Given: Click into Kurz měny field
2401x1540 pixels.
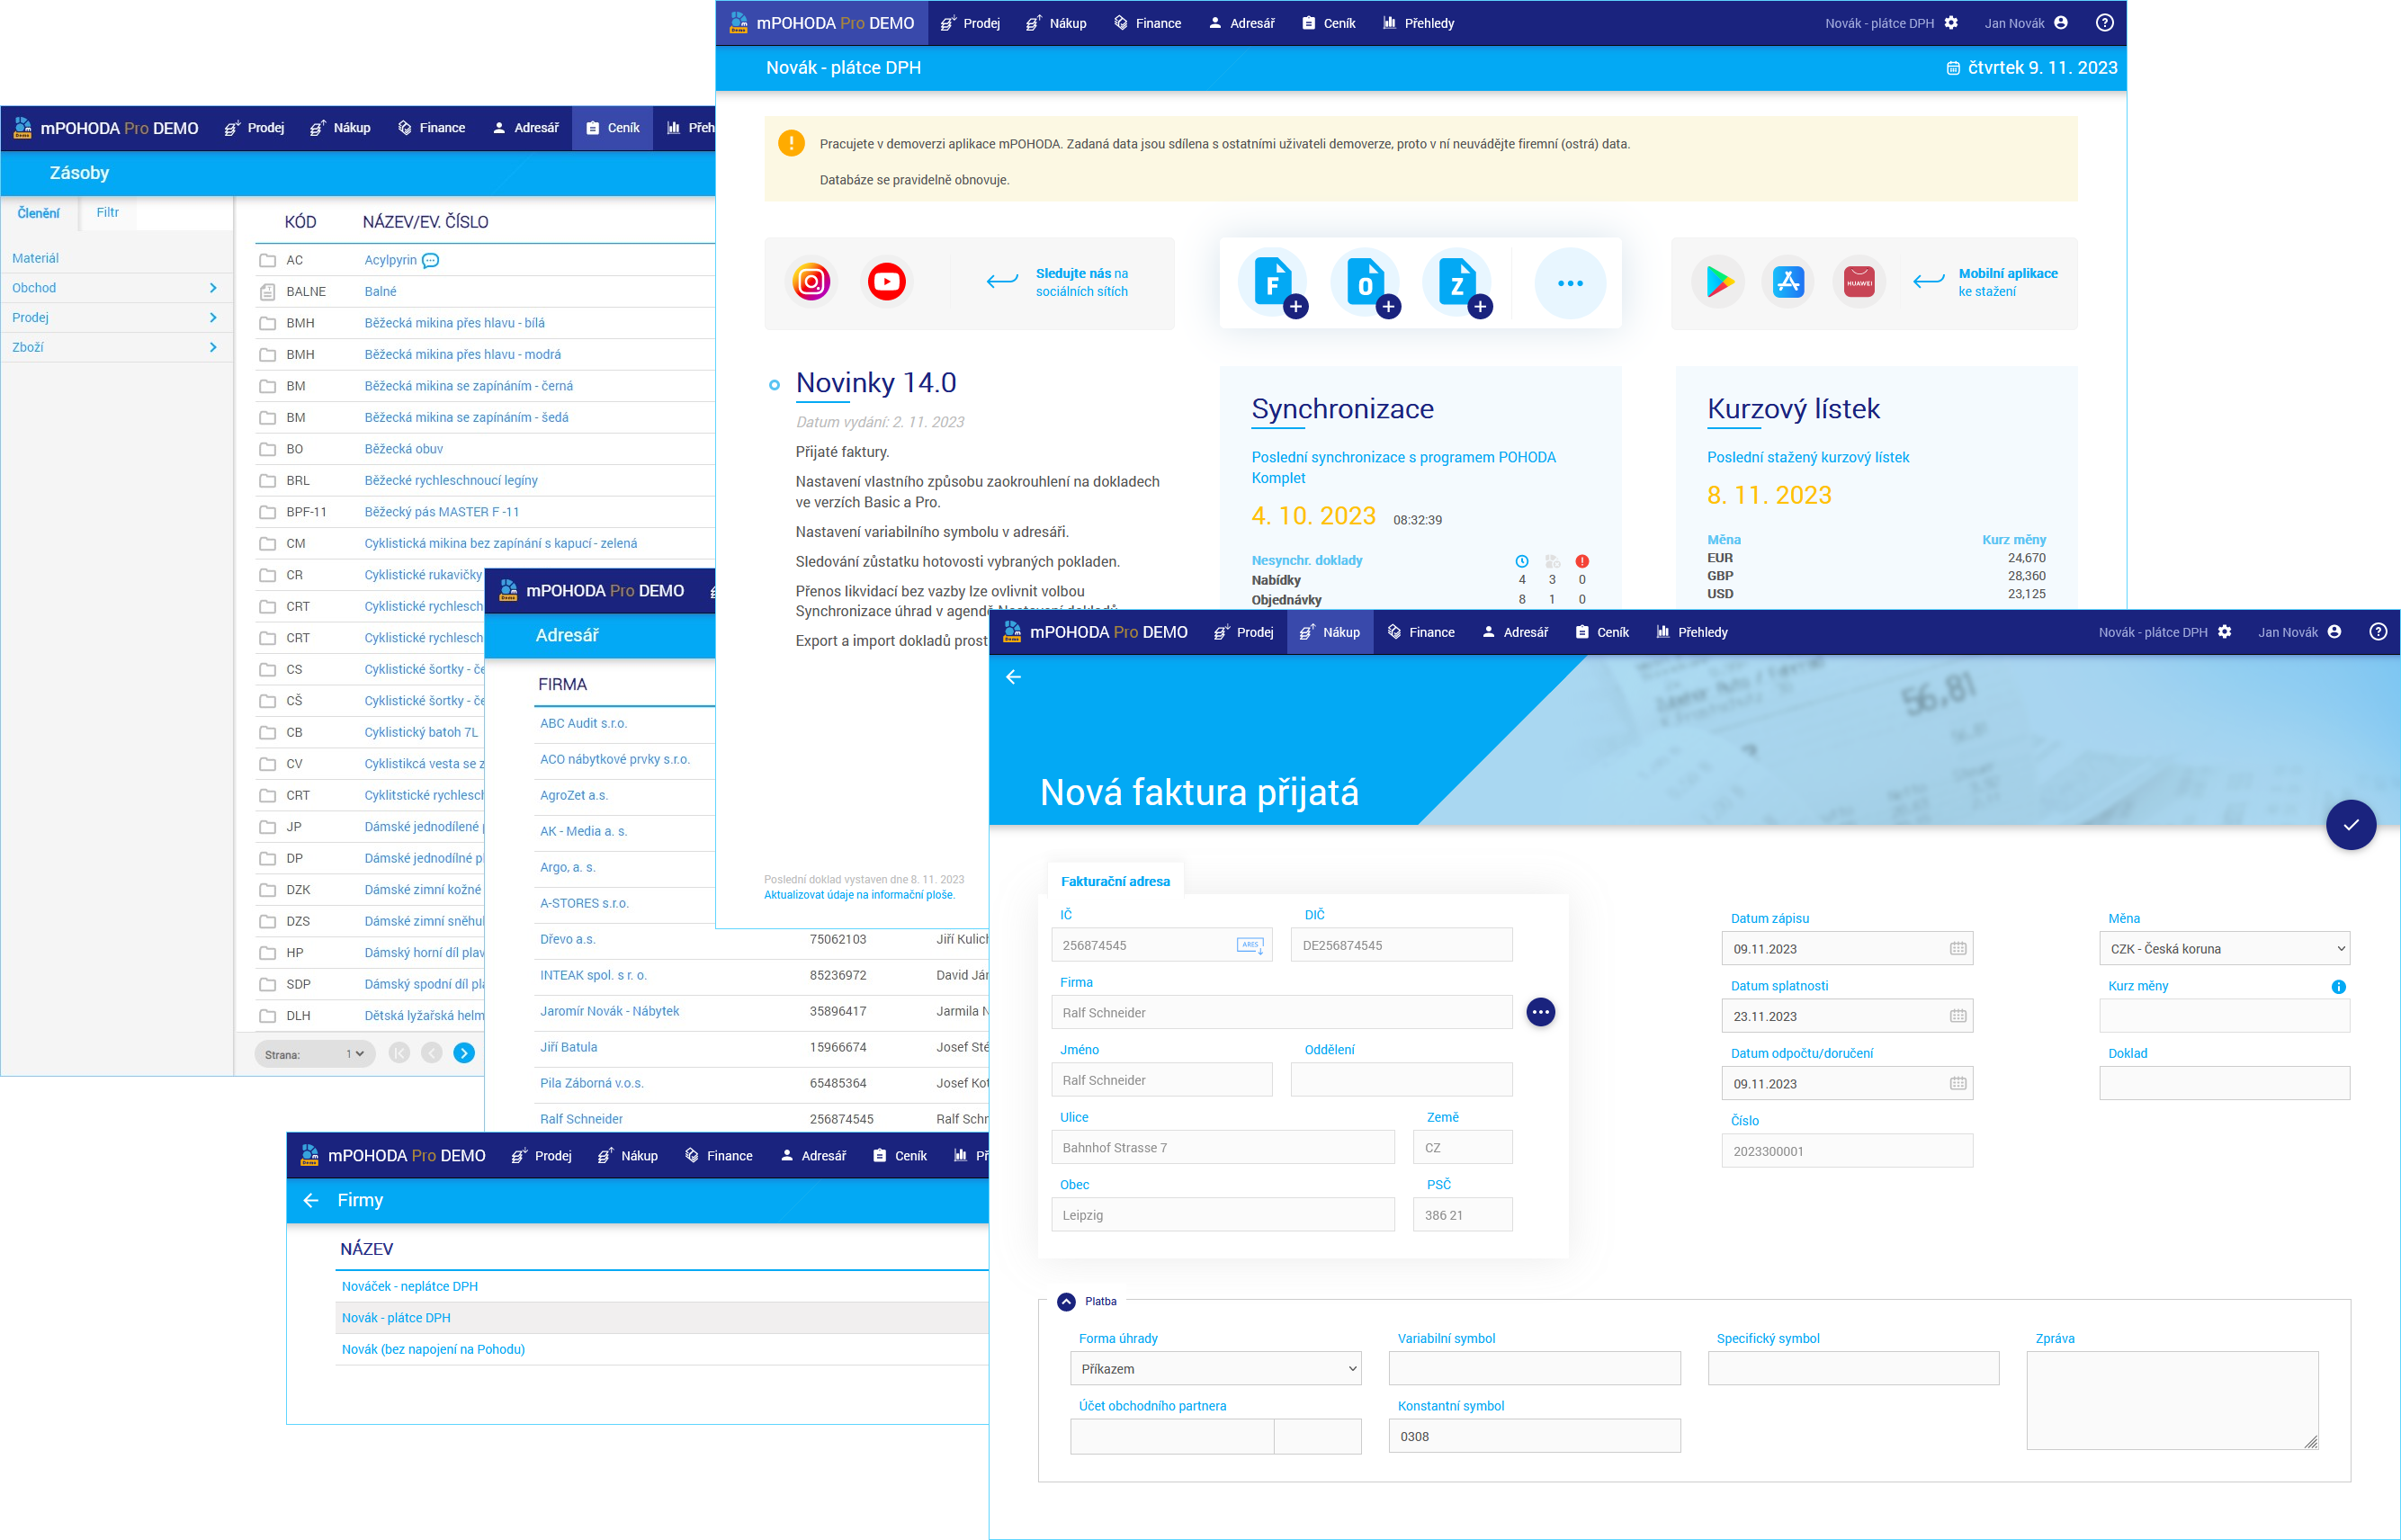Looking at the screenshot, I should pos(2224,1016).
